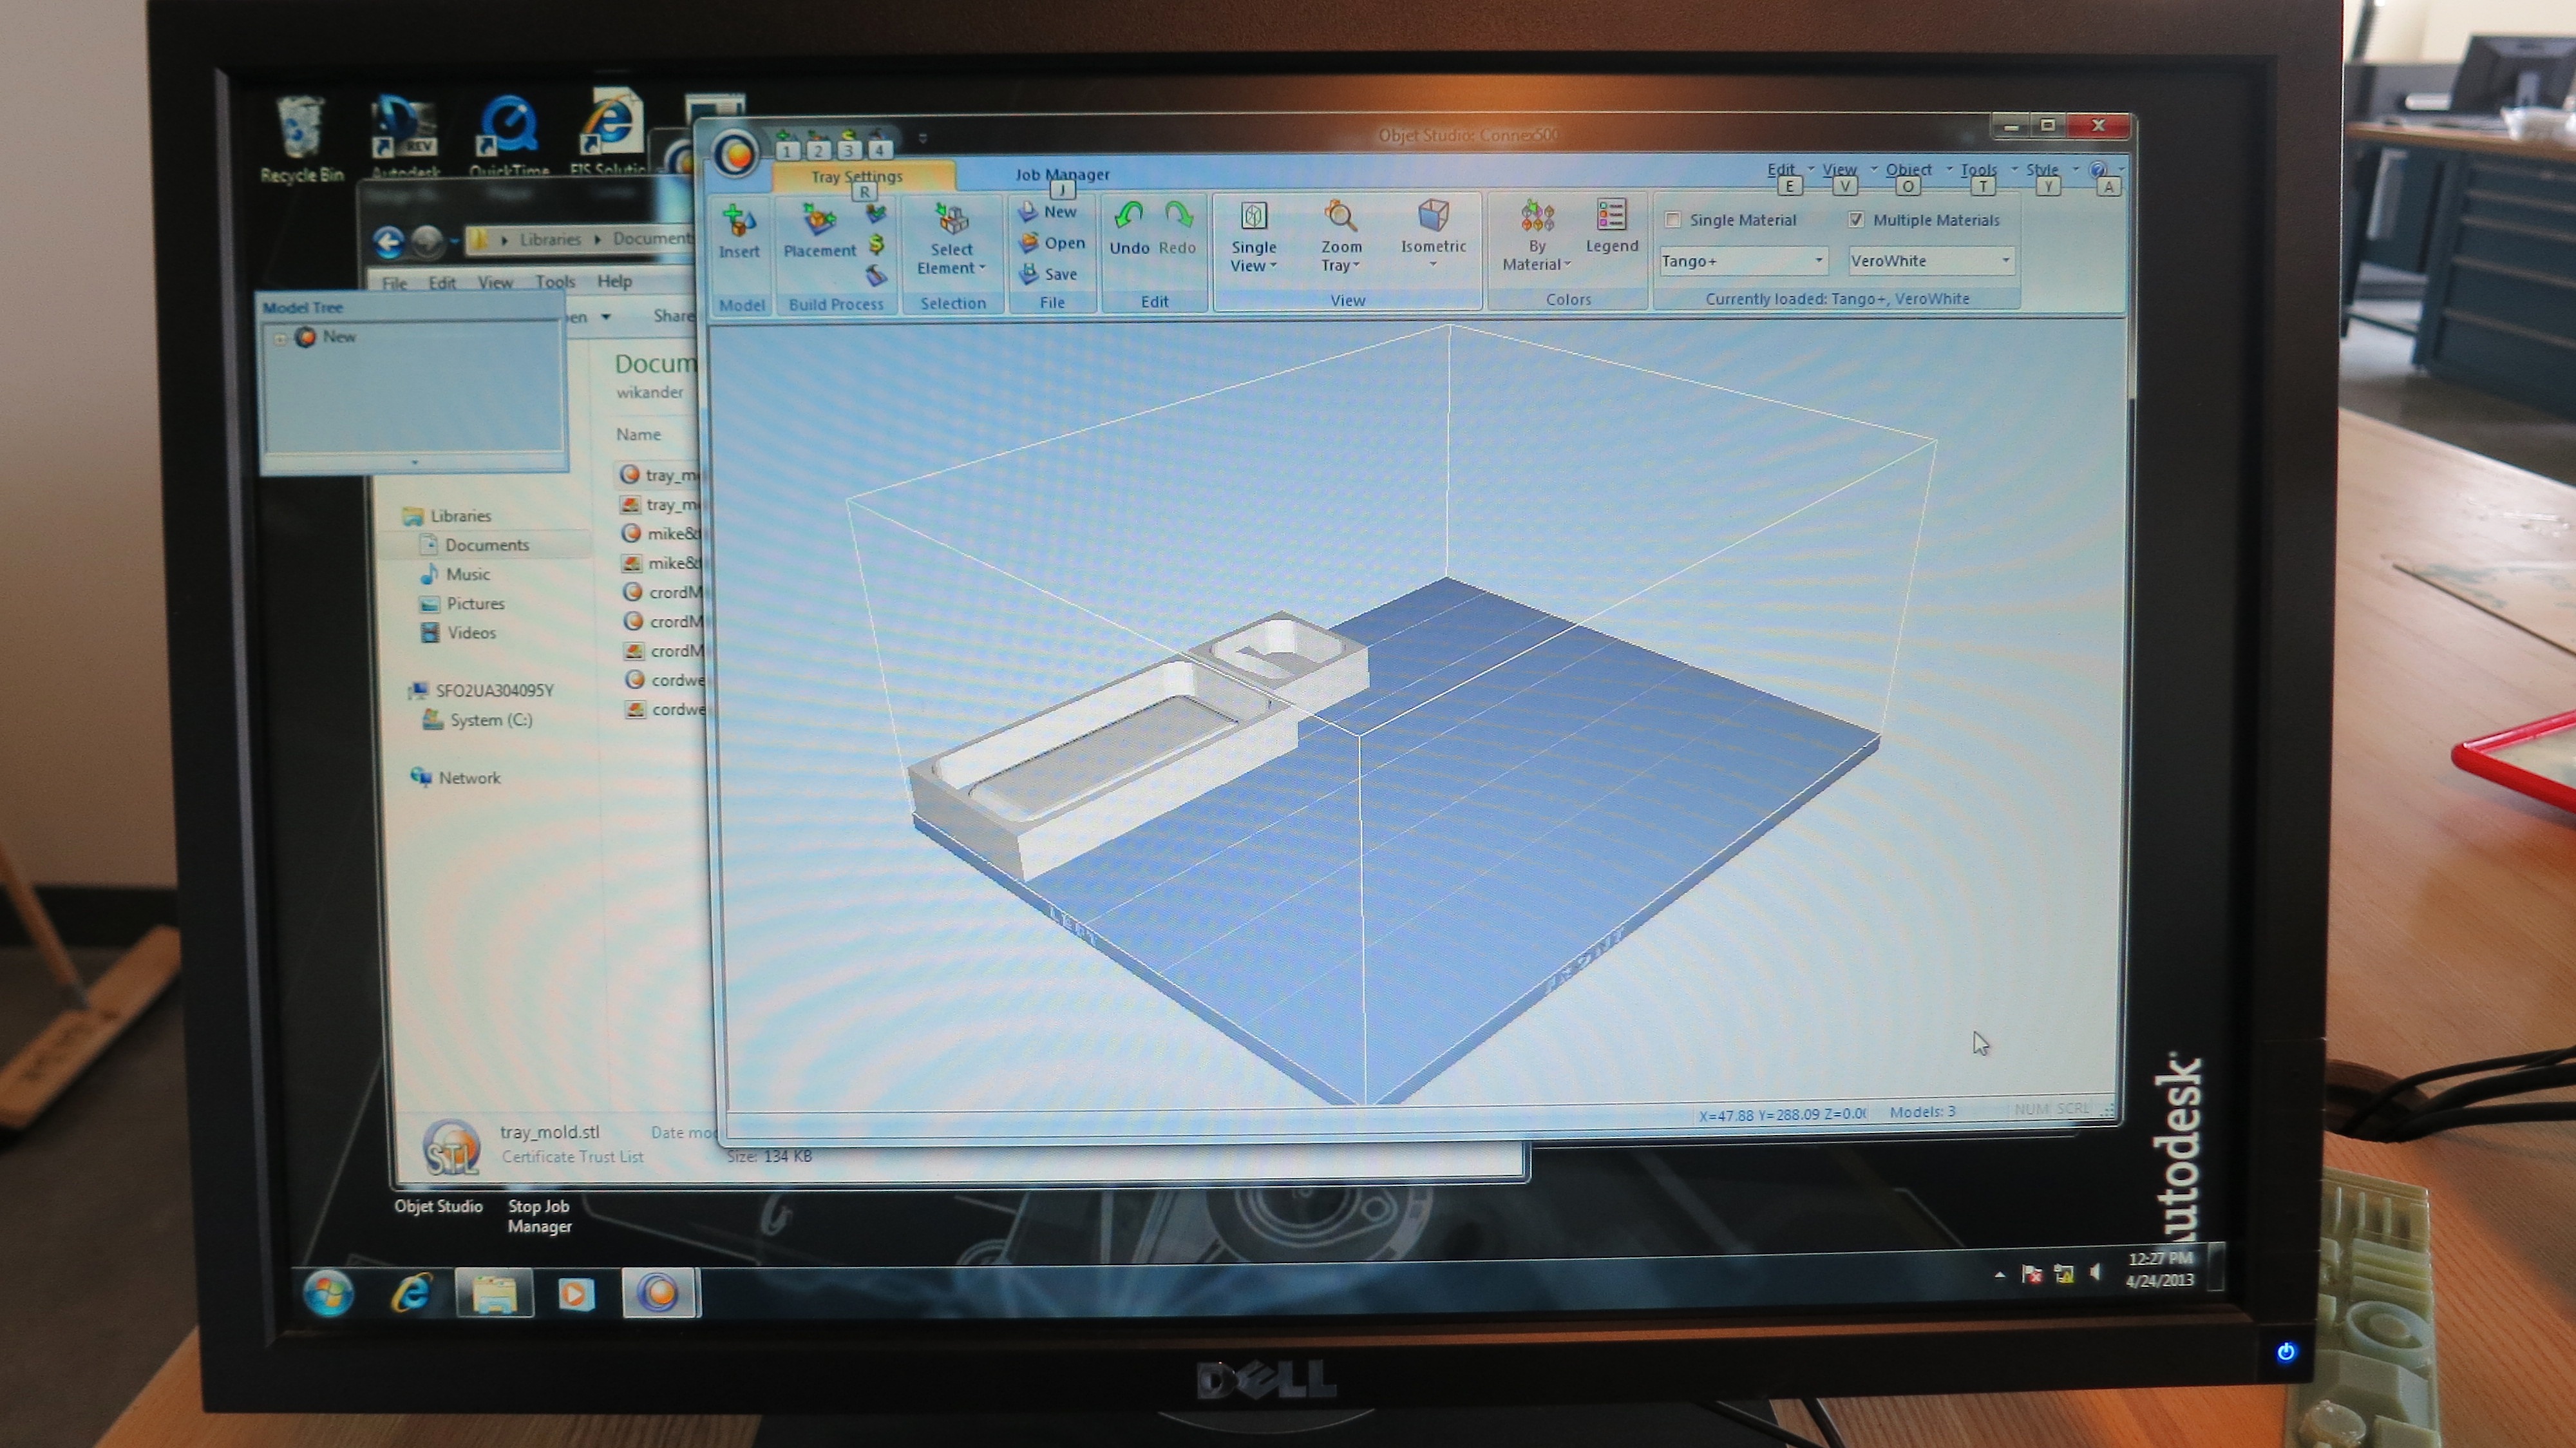Enable the Single Material checkbox
Viewport: 2576px width, 1448px height.
coord(1673,220)
